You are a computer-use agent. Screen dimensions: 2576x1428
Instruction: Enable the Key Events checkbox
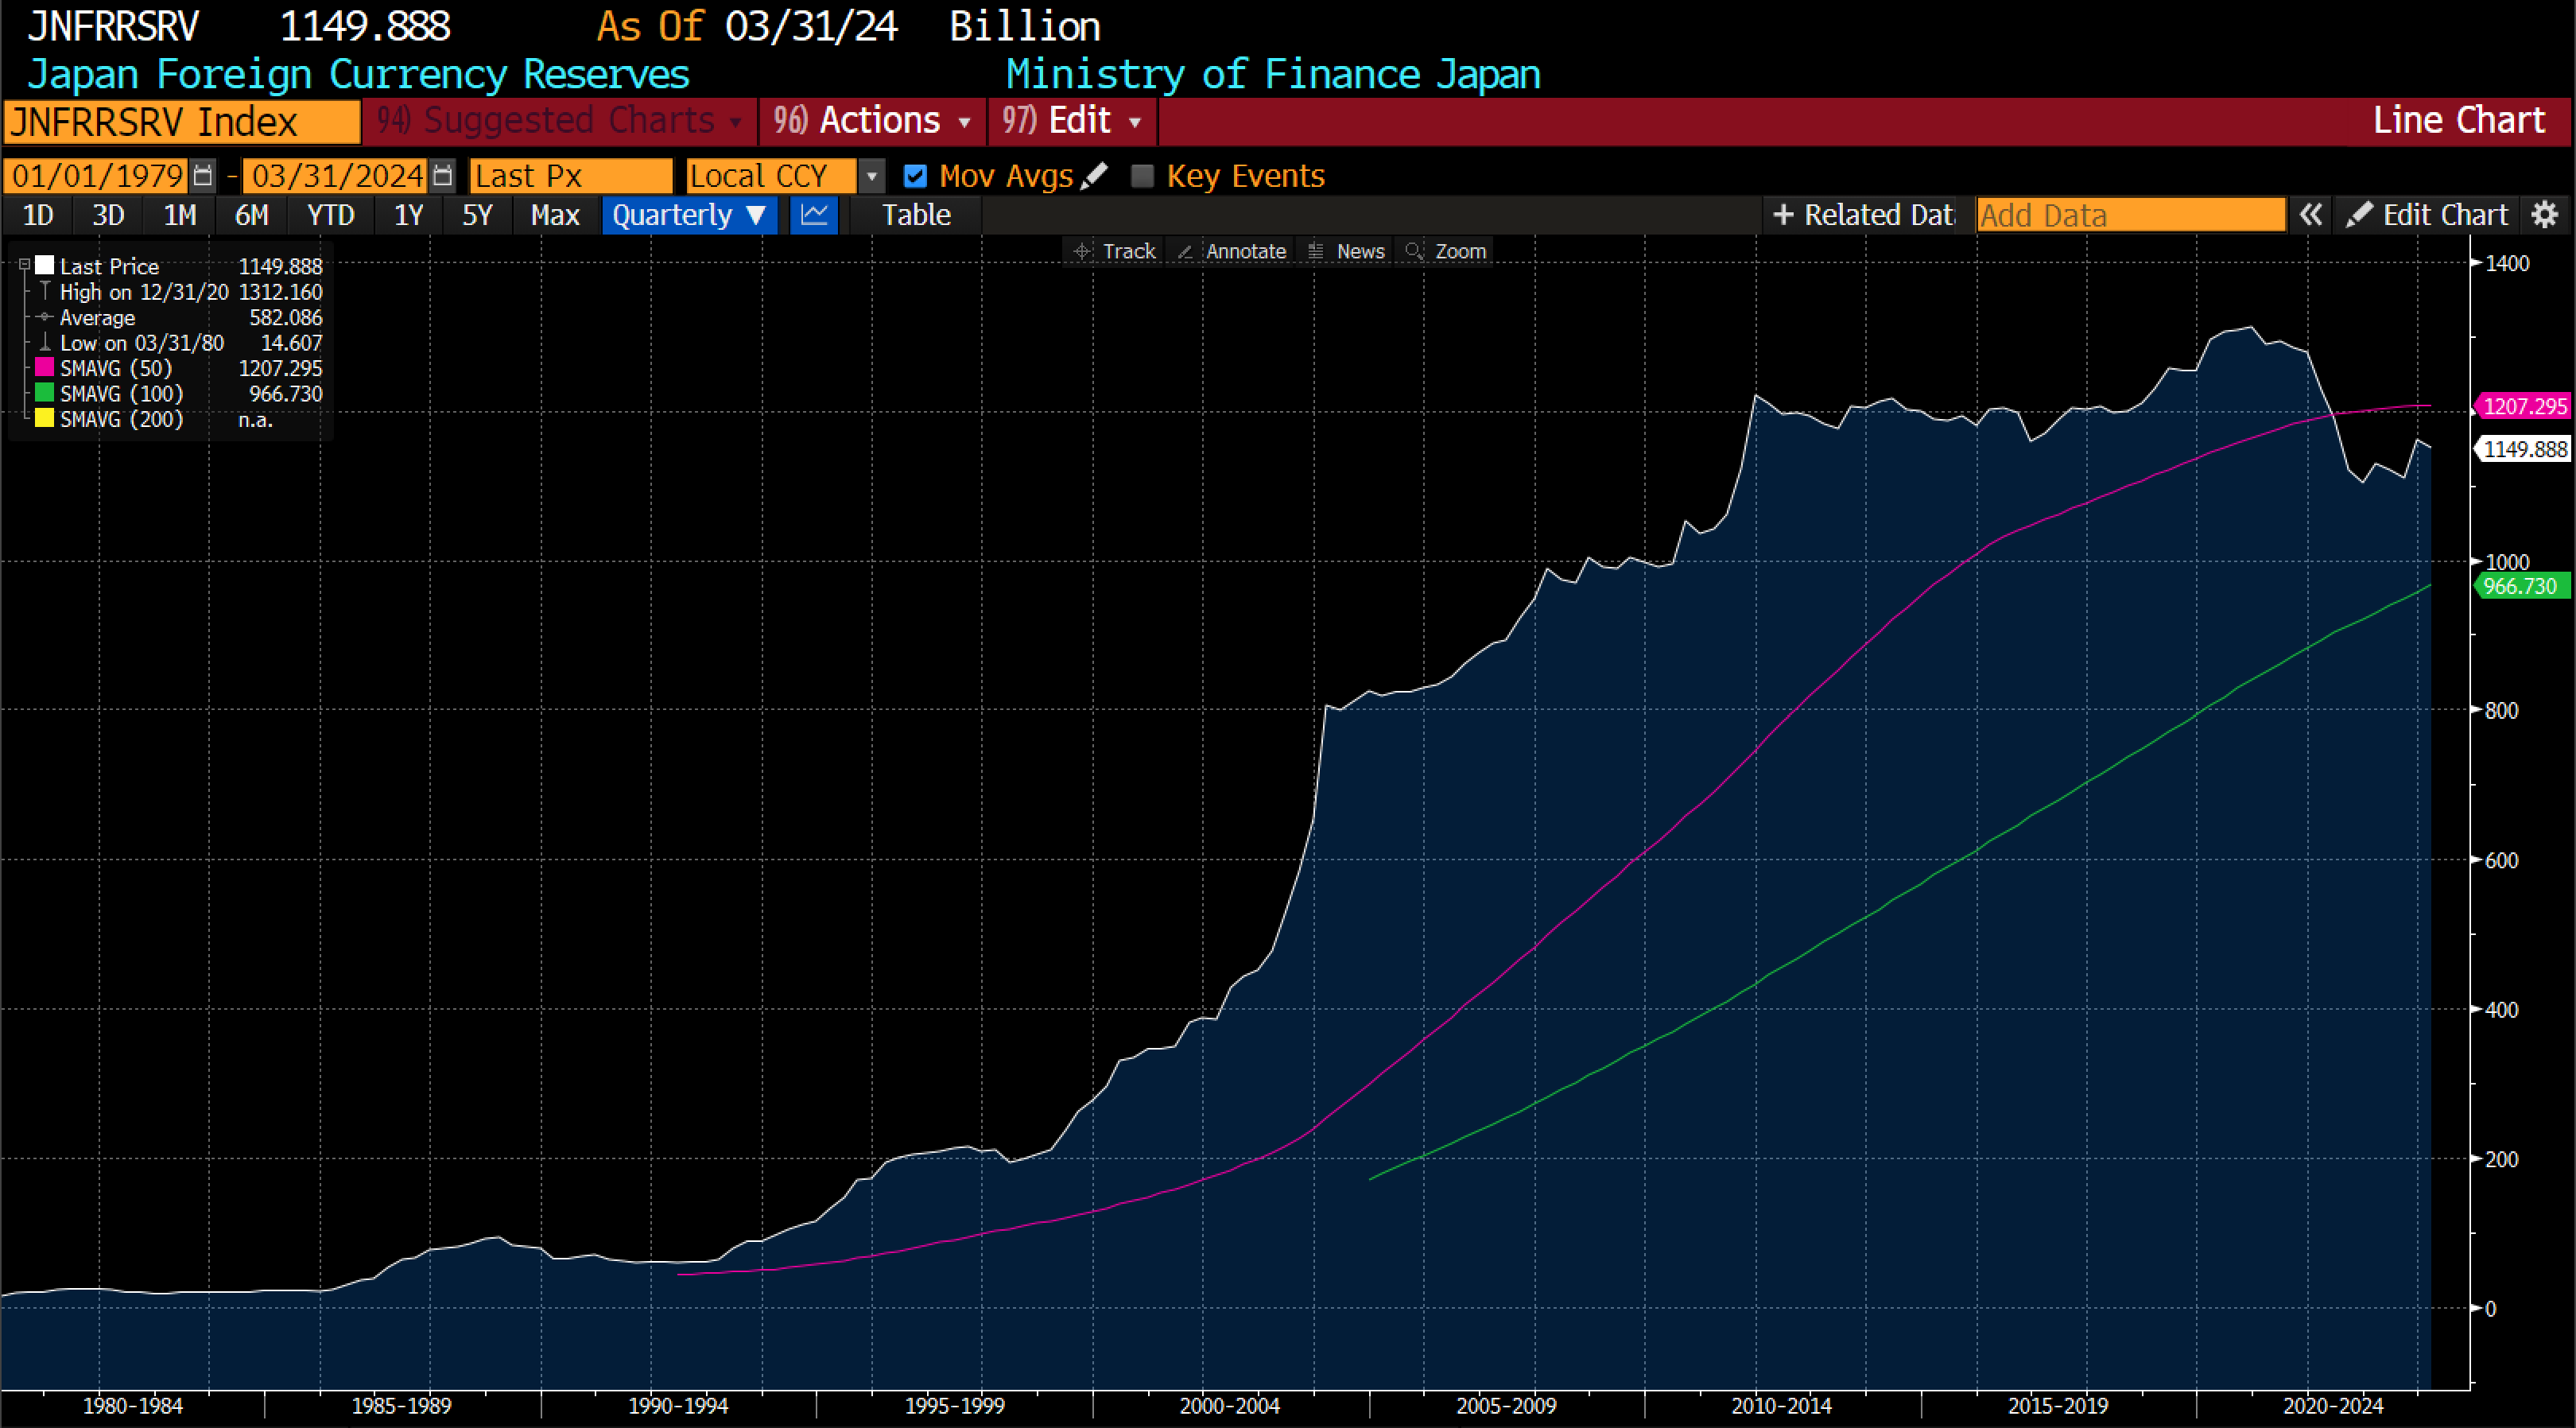click(x=1142, y=176)
